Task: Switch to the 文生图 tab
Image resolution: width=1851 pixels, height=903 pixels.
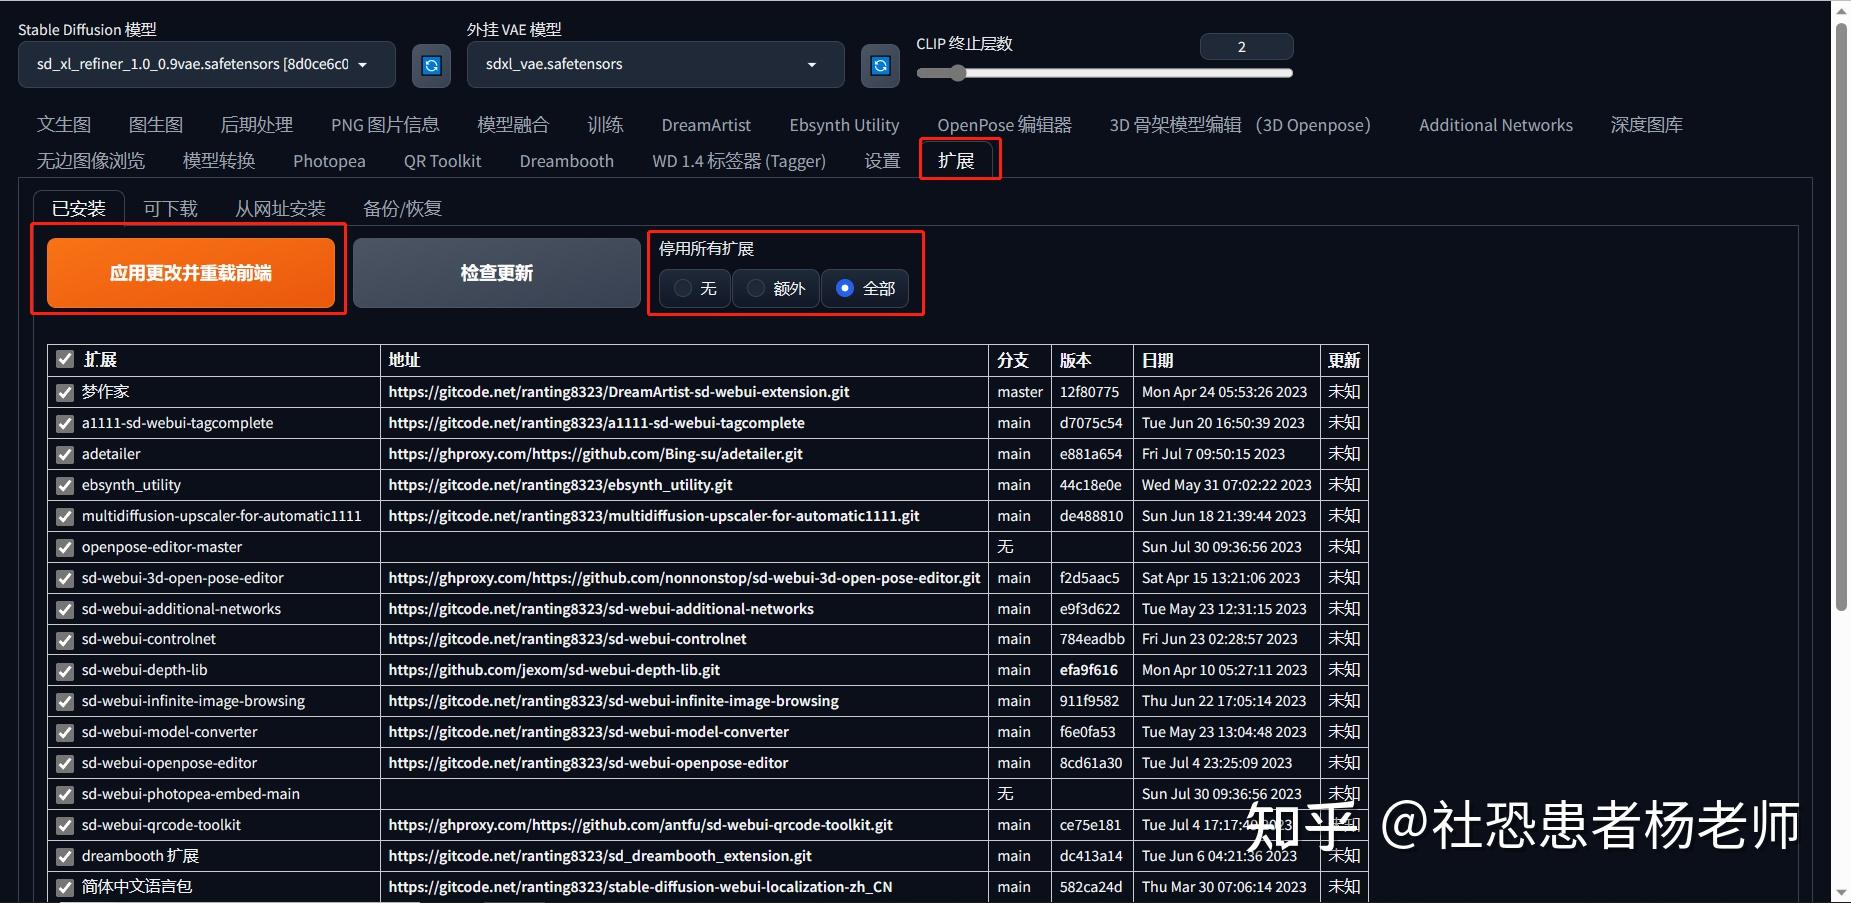Action: click(64, 124)
